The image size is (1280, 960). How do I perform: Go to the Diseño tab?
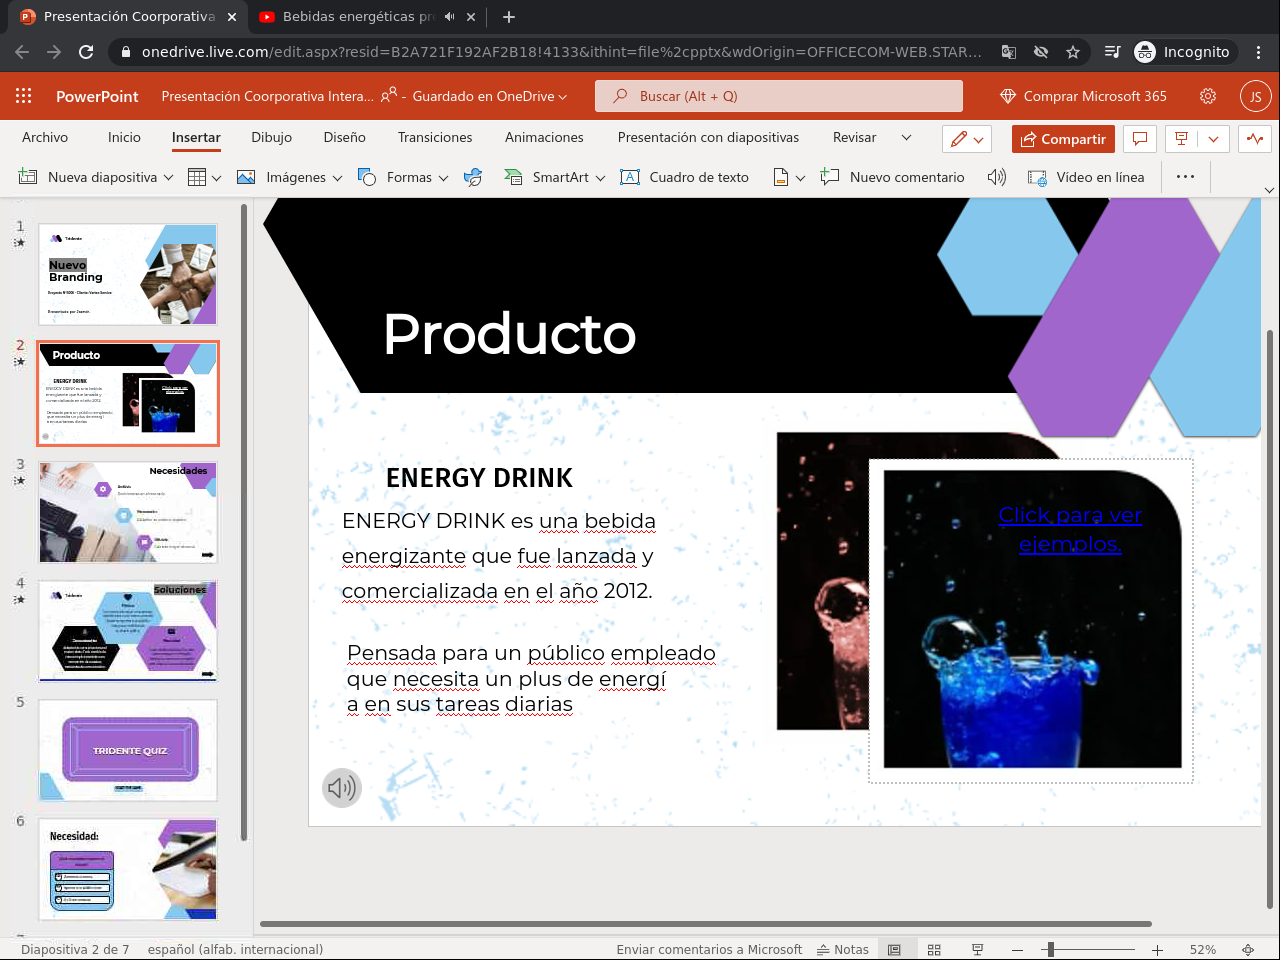pos(344,137)
